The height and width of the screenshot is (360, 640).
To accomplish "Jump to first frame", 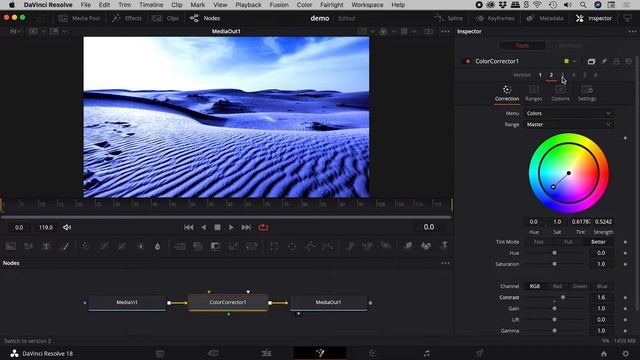I will pyautogui.click(x=189, y=227).
